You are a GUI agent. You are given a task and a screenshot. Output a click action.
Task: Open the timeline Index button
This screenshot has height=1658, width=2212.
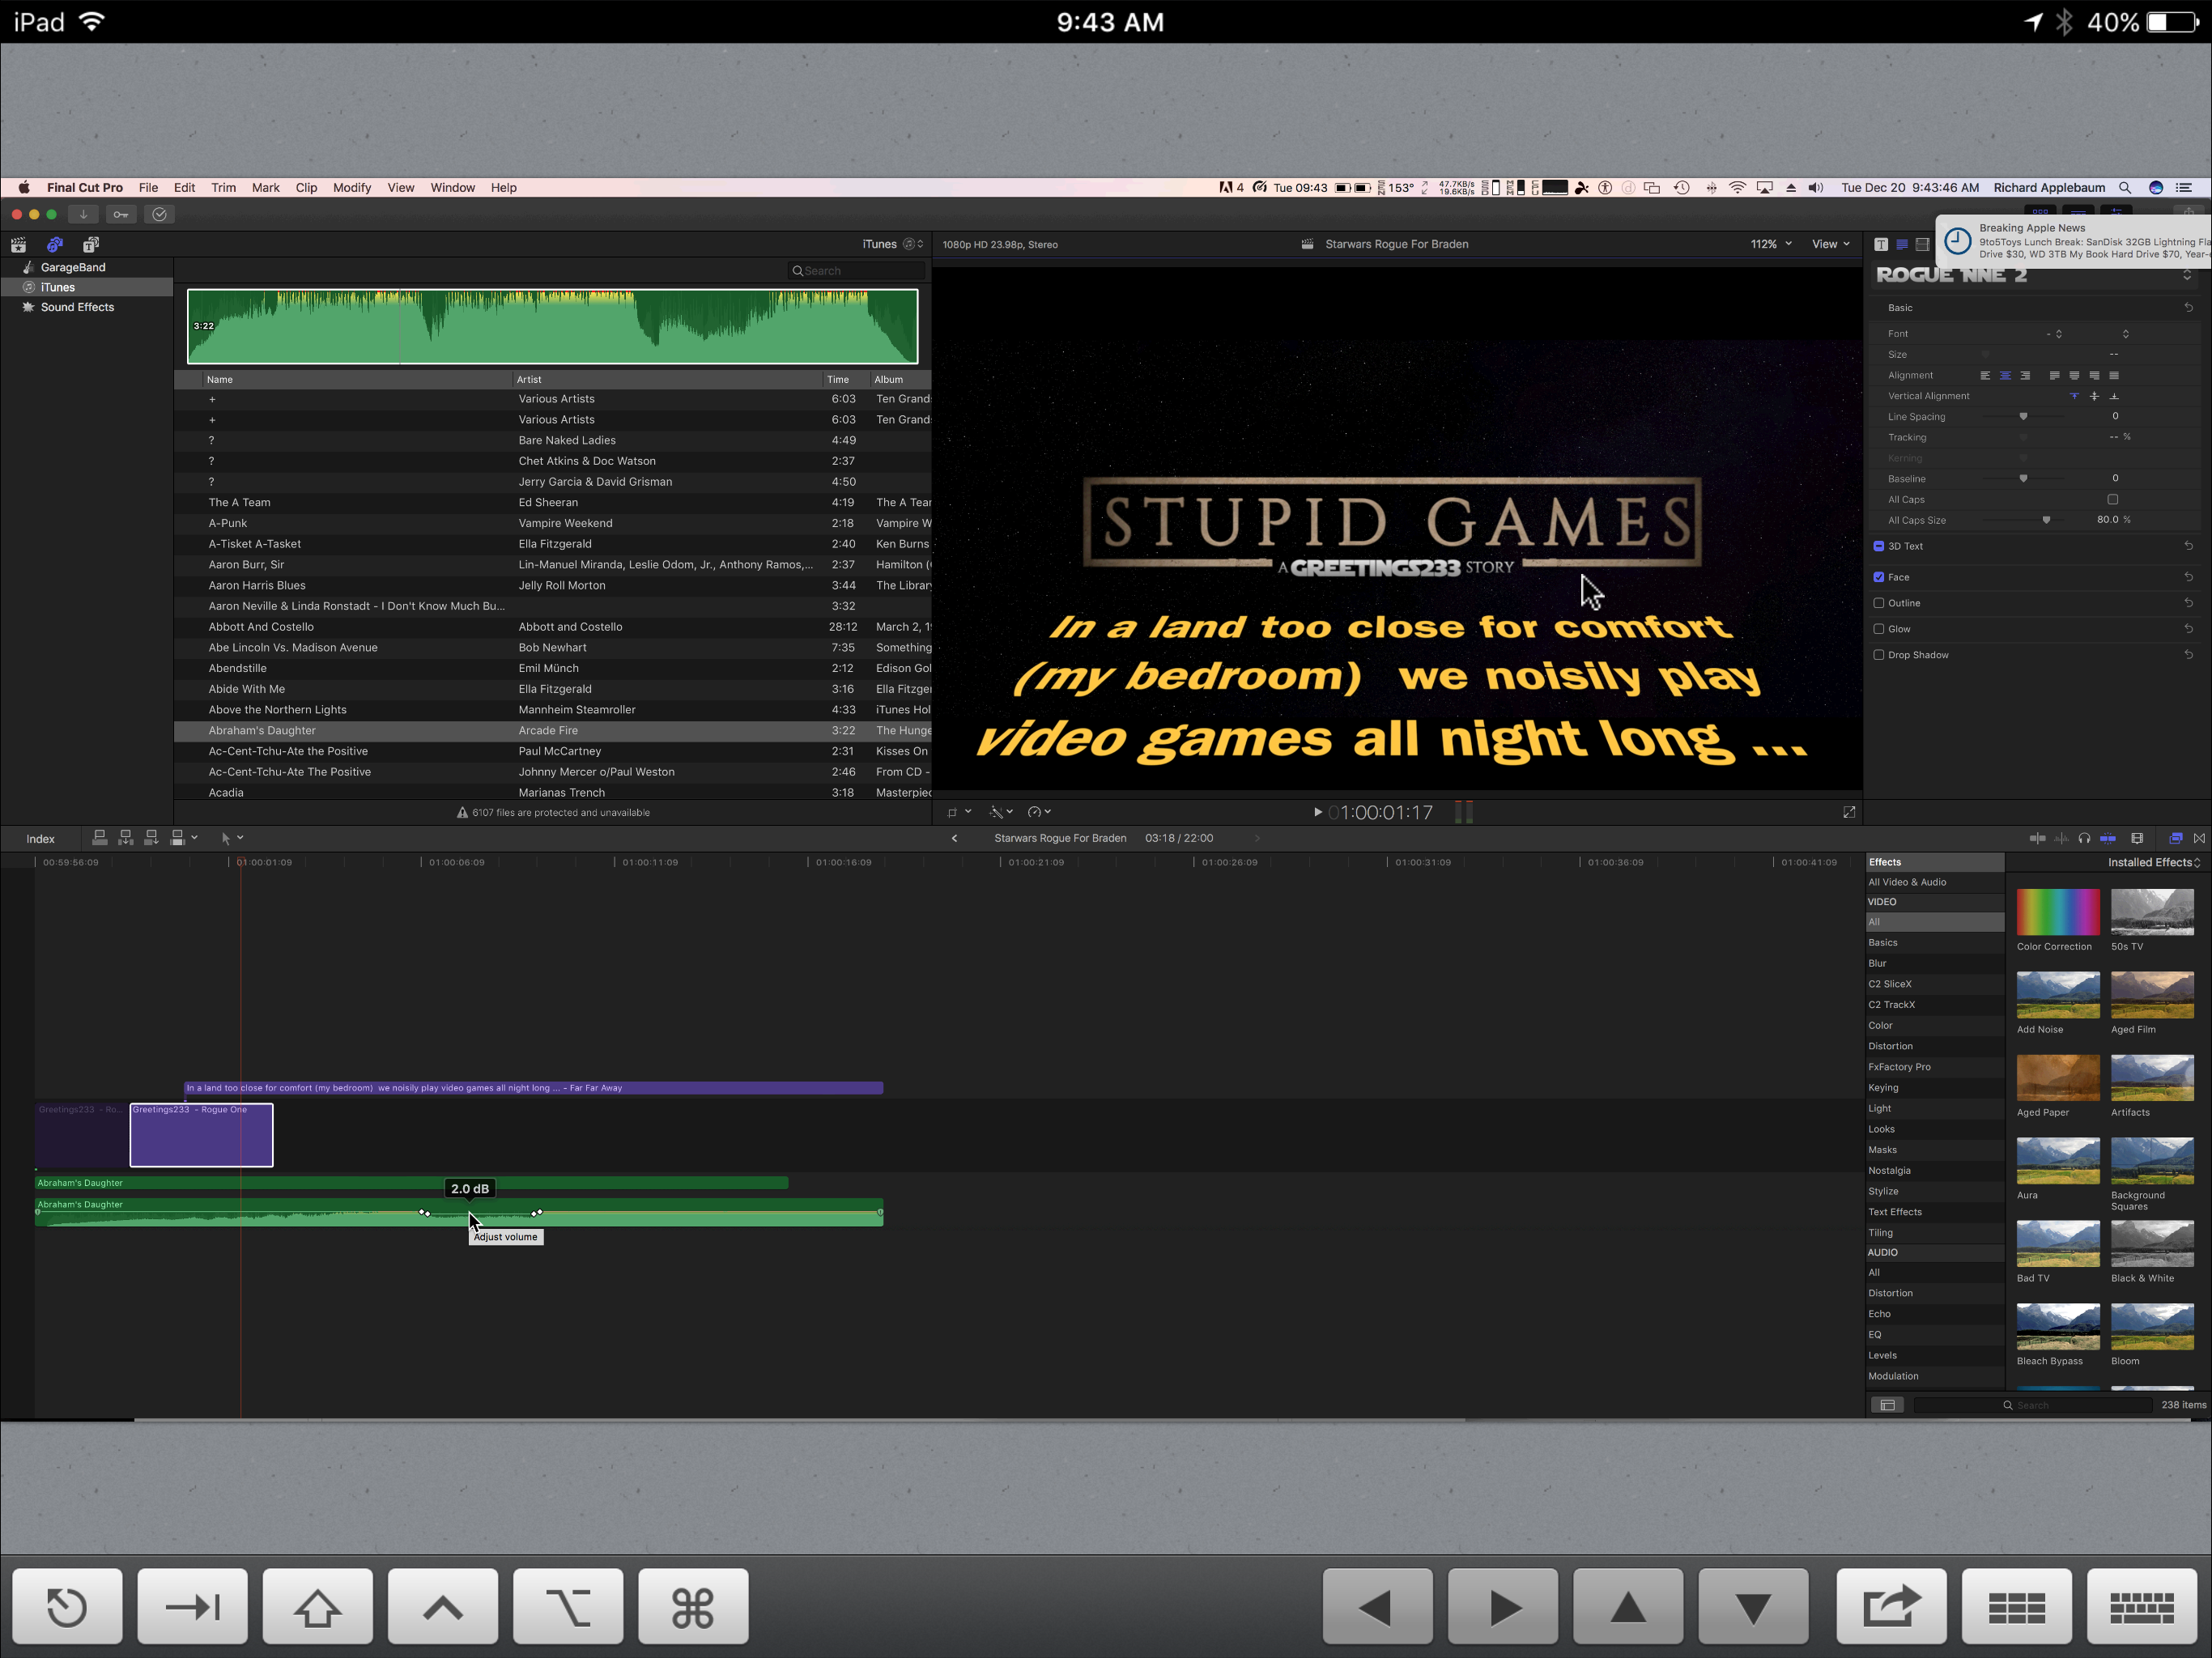40,839
